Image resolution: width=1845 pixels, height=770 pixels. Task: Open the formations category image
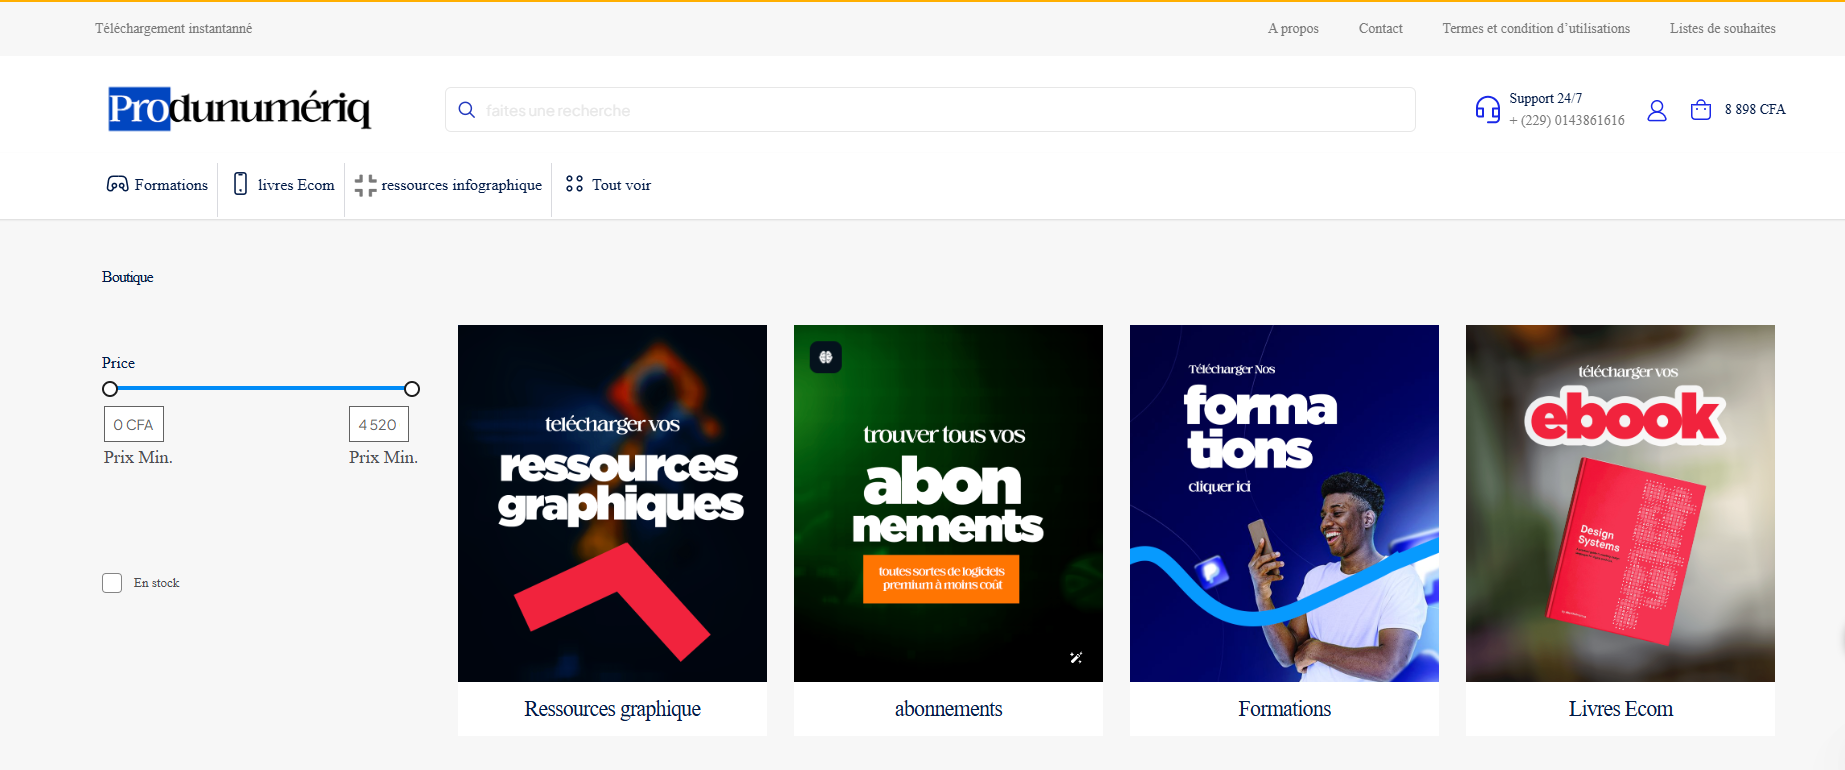[x=1284, y=503]
